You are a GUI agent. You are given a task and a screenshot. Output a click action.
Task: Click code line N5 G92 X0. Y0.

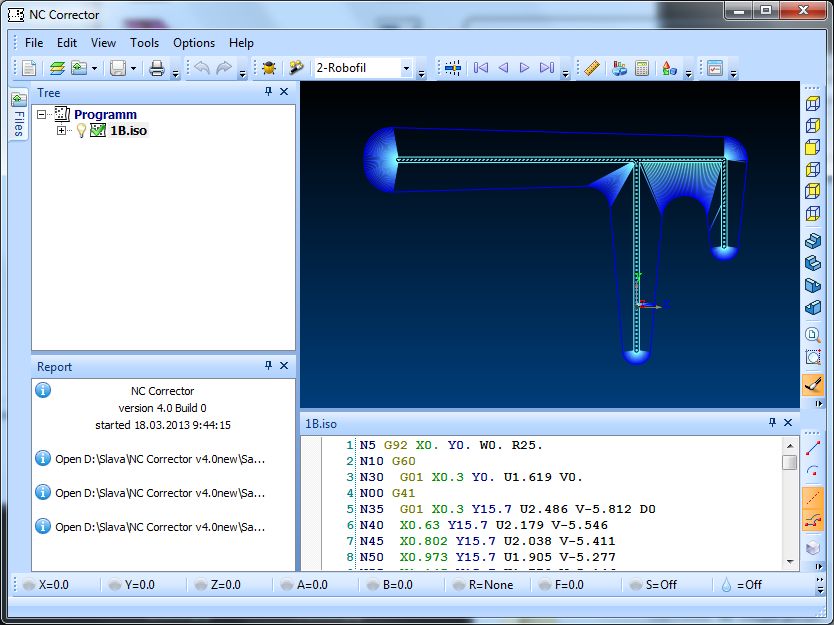(451, 445)
